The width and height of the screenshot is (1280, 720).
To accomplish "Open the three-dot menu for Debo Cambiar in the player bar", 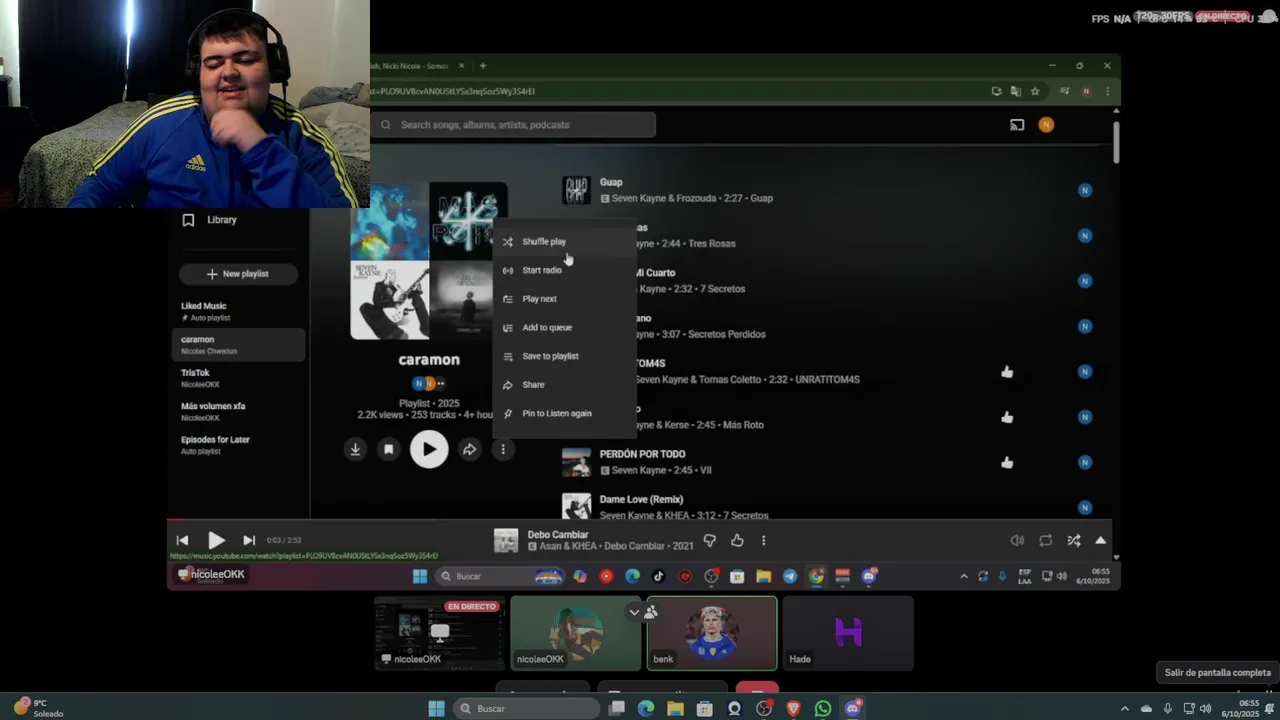I will 763,541.
